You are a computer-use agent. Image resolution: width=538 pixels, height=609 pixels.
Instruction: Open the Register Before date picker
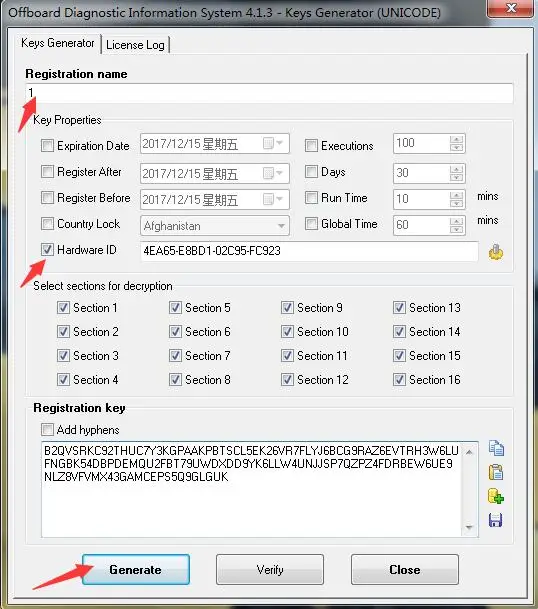pyautogui.click(x=273, y=199)
